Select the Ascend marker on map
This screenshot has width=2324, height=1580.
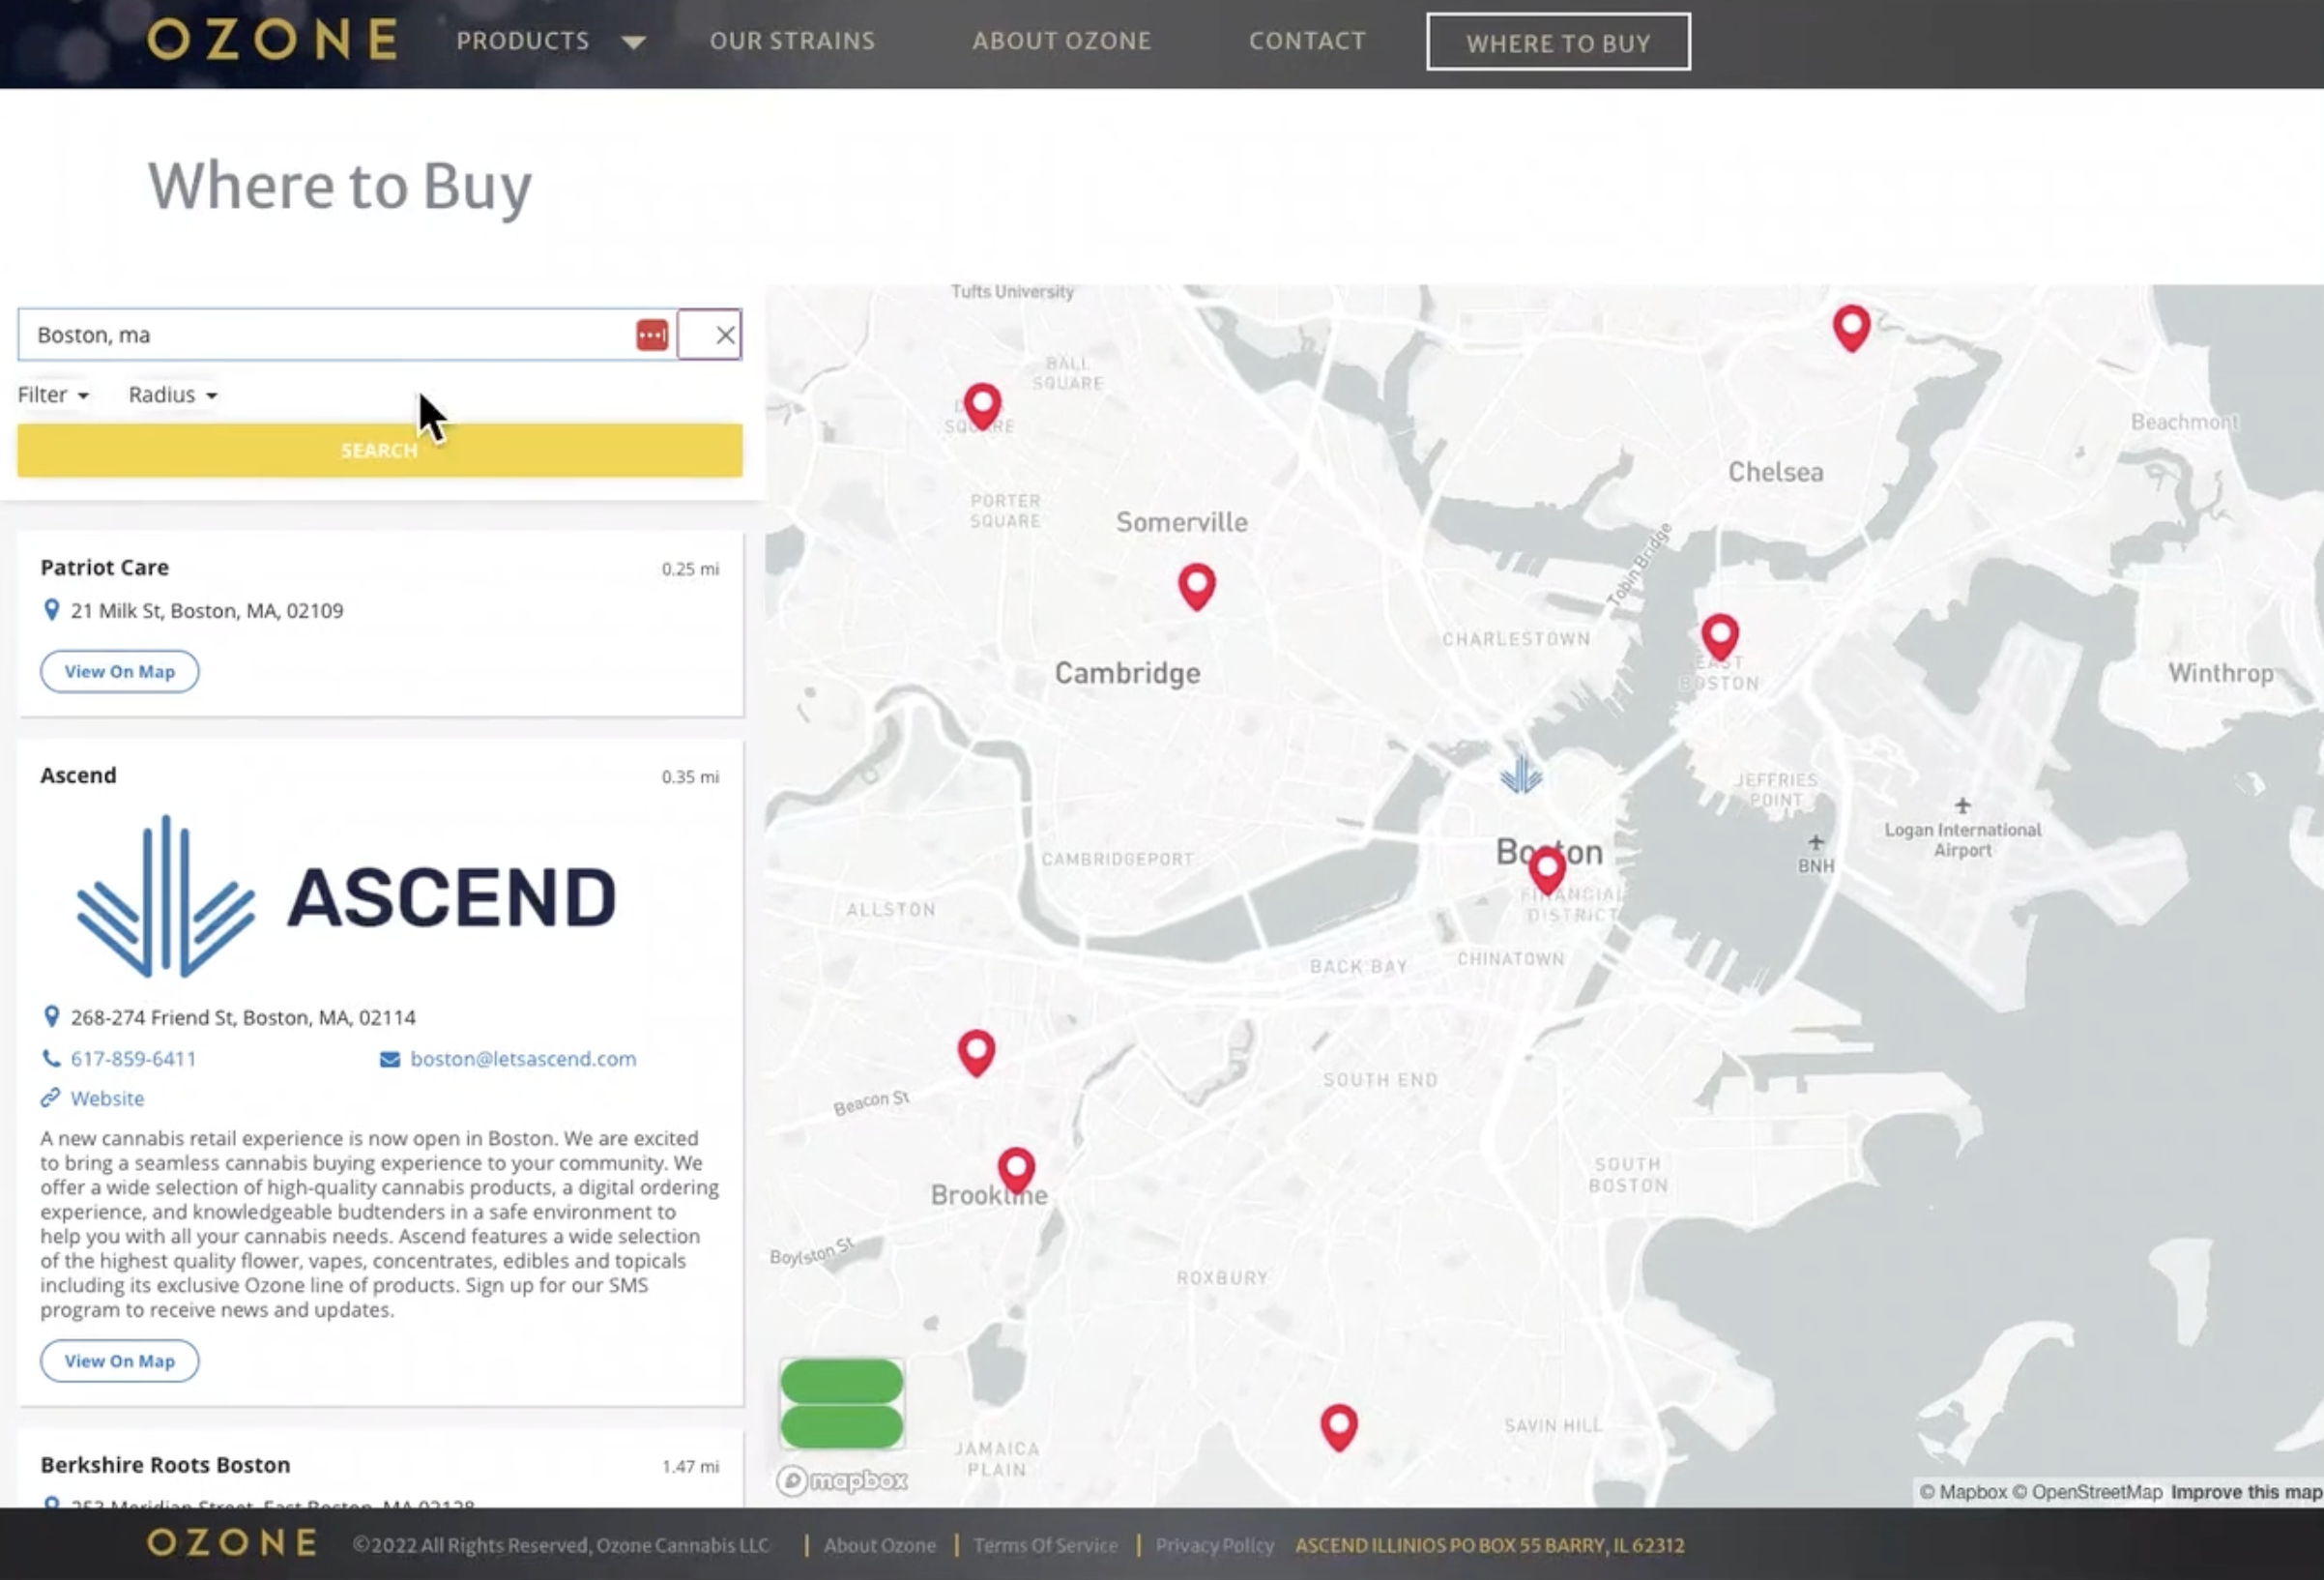tap(1521, 774)
